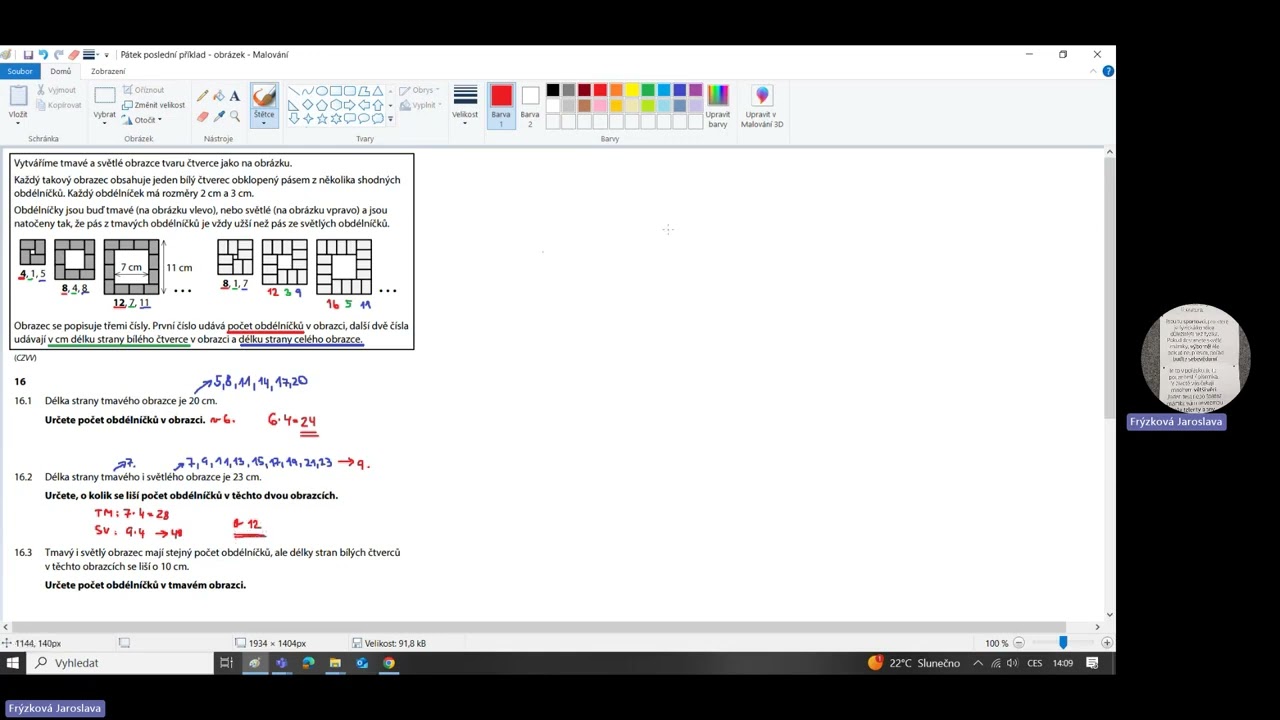Select the Eraser tool in Nástroje
This screenshot has width=1280, height=720.
tap(203, 116)
